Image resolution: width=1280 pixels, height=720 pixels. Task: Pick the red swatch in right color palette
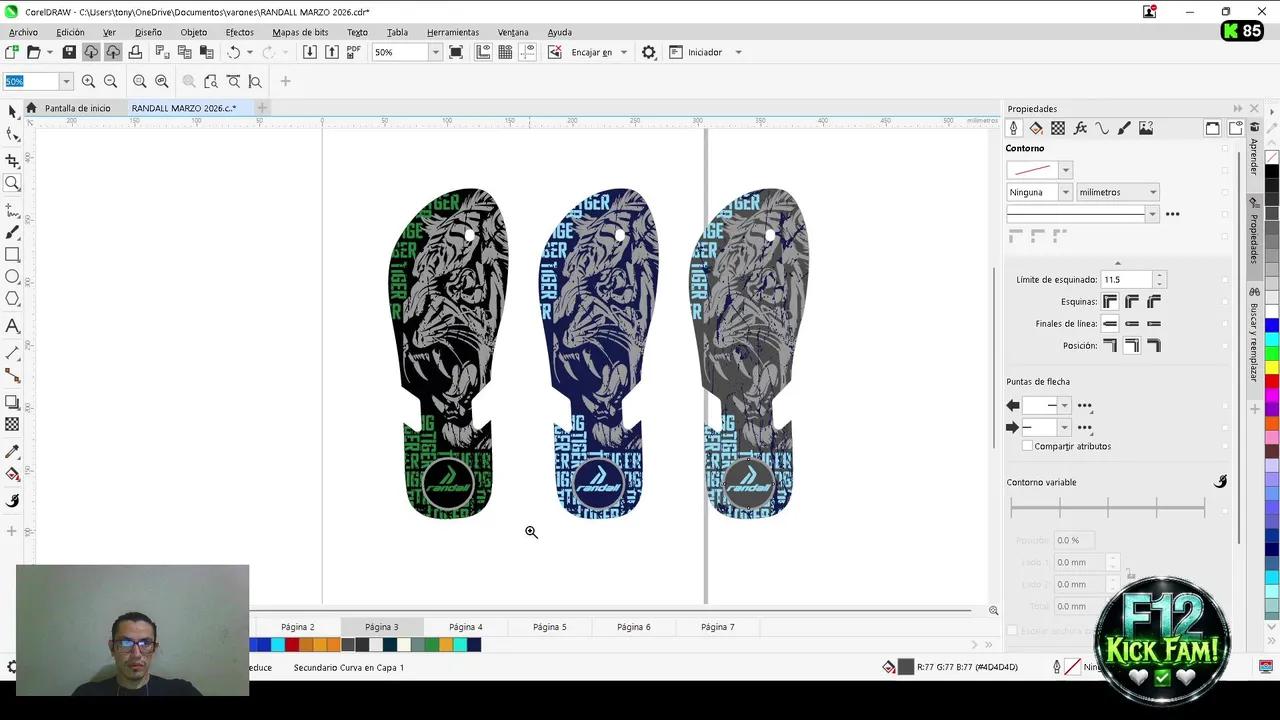(1272, 381)
